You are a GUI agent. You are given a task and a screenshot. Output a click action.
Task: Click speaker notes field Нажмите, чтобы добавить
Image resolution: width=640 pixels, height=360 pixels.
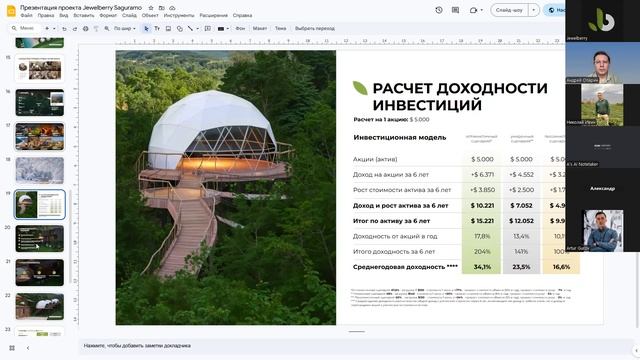click(x=355, y=346)
